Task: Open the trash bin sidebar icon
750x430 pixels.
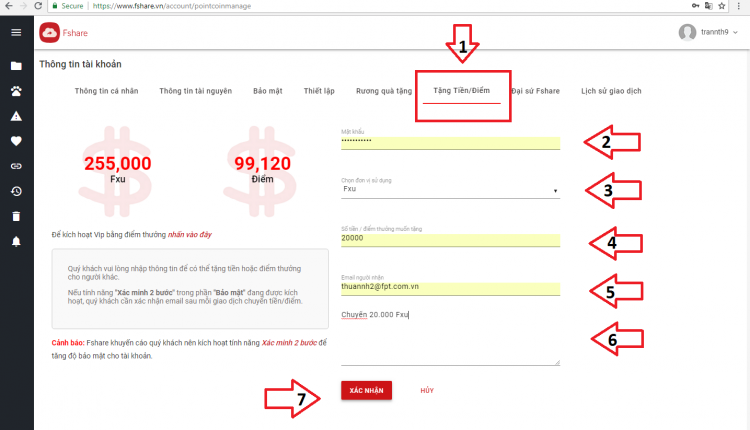Action: (16, 216)
